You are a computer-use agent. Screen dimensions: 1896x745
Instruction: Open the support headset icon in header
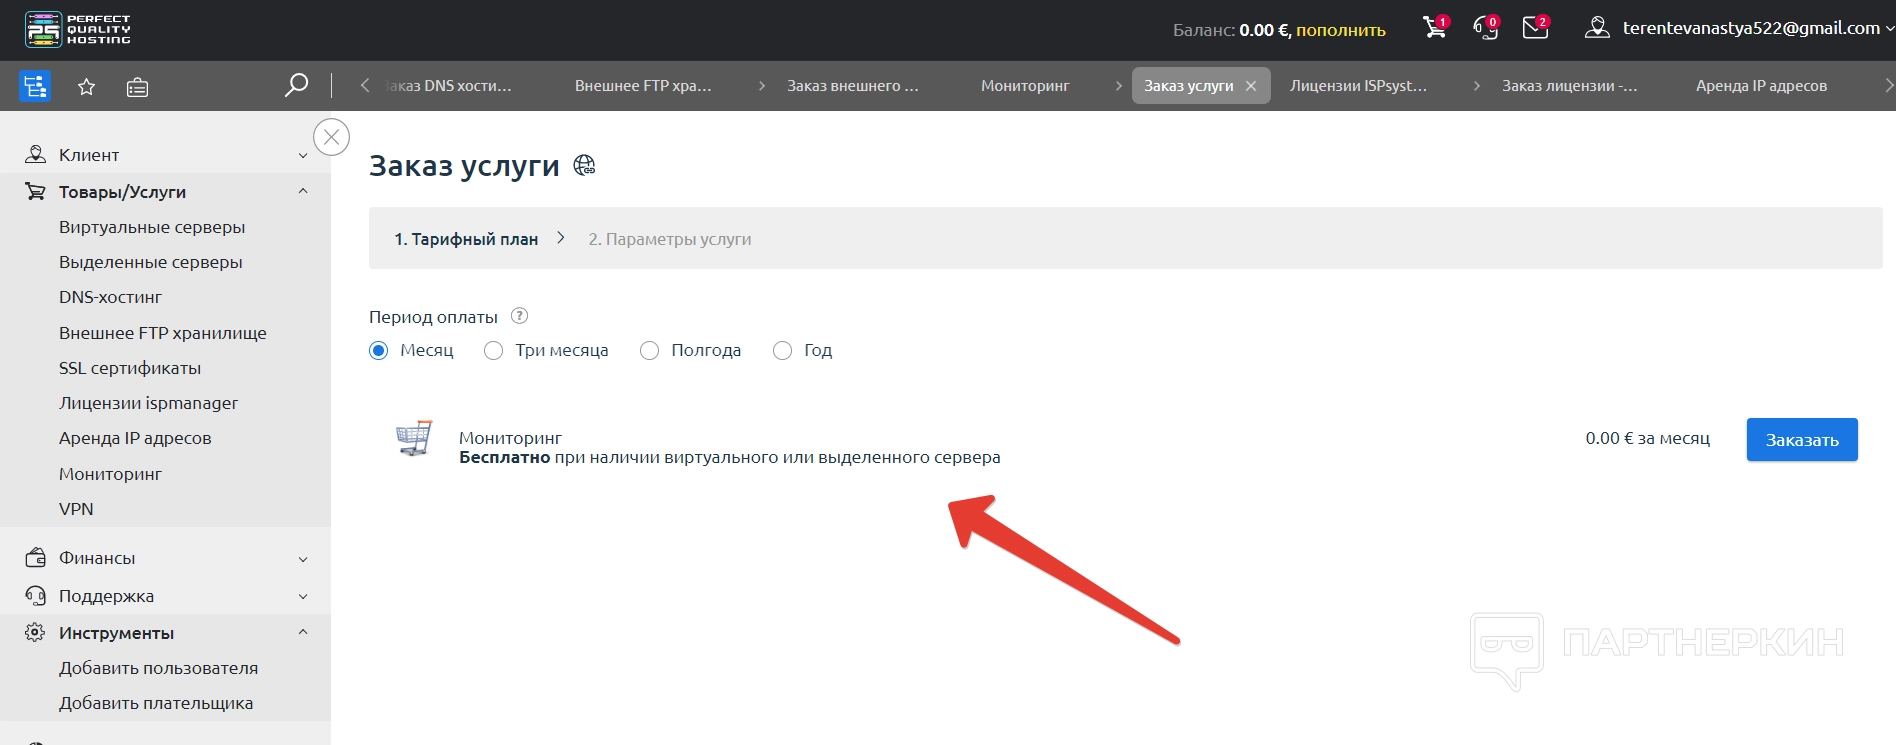(1486, 28)
